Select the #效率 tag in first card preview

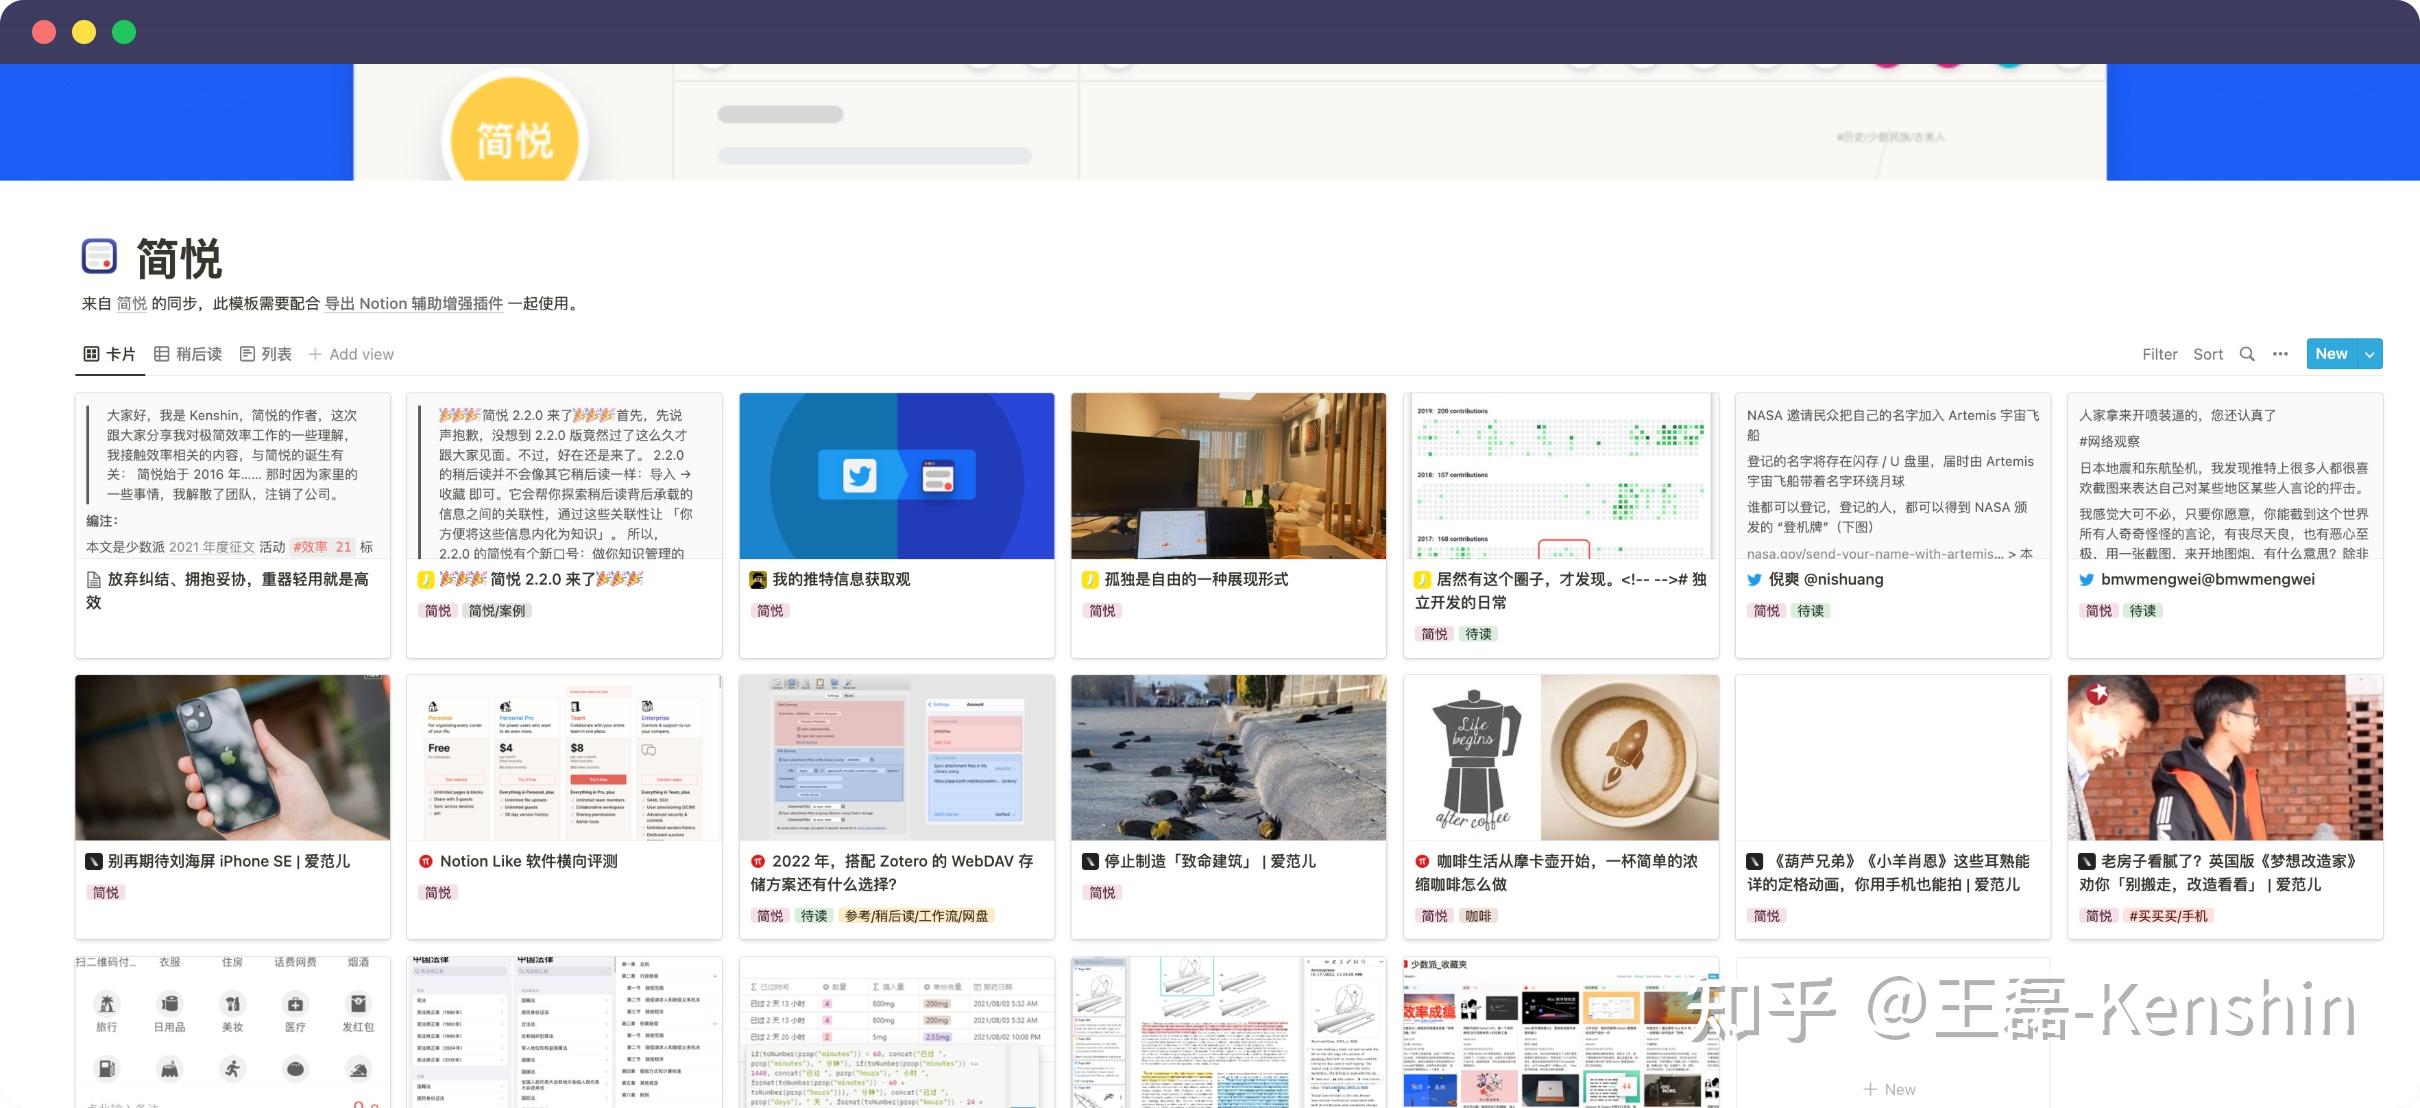click(x=321, y=547)
